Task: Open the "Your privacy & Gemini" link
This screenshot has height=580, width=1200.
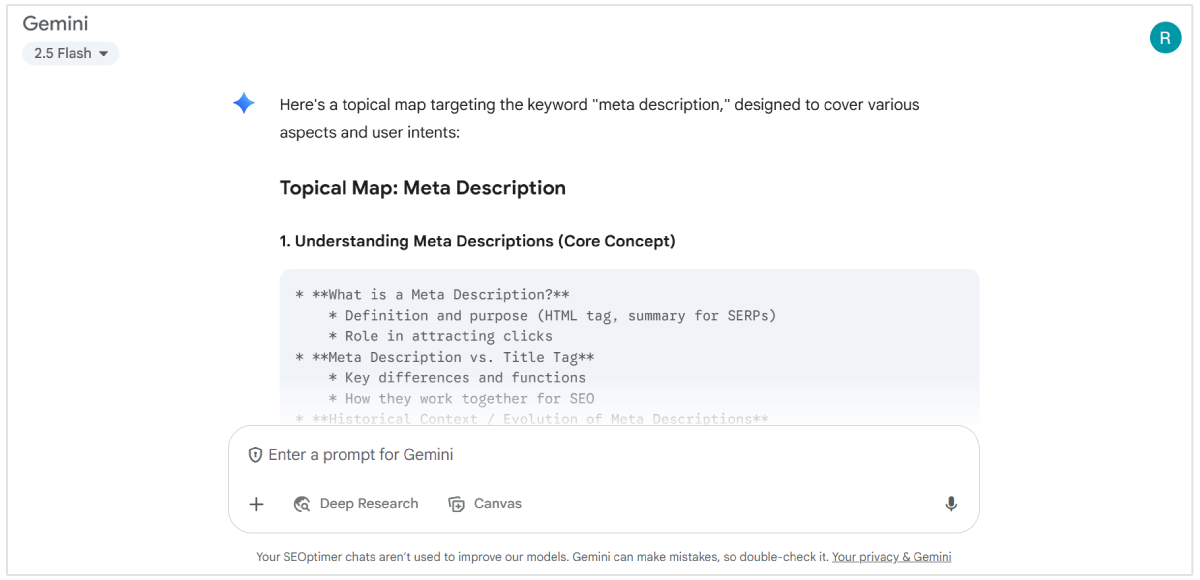Action: pos(891,556)
